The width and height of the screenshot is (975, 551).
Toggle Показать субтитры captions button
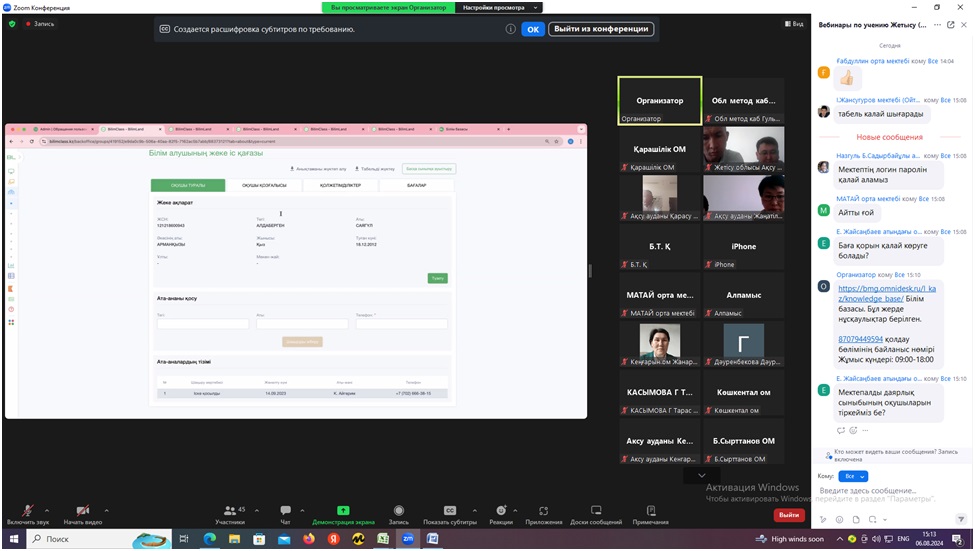tap(450, 510)
